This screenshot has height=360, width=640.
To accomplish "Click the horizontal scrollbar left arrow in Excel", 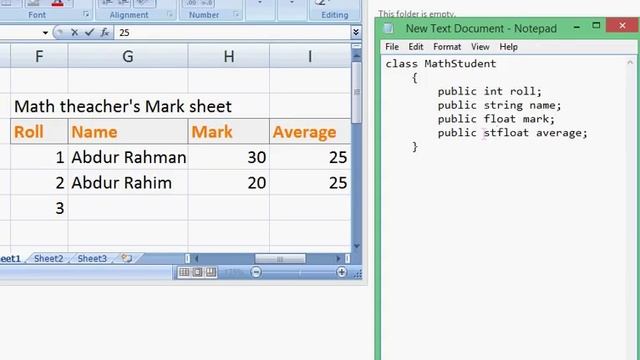I will [196, 258].
